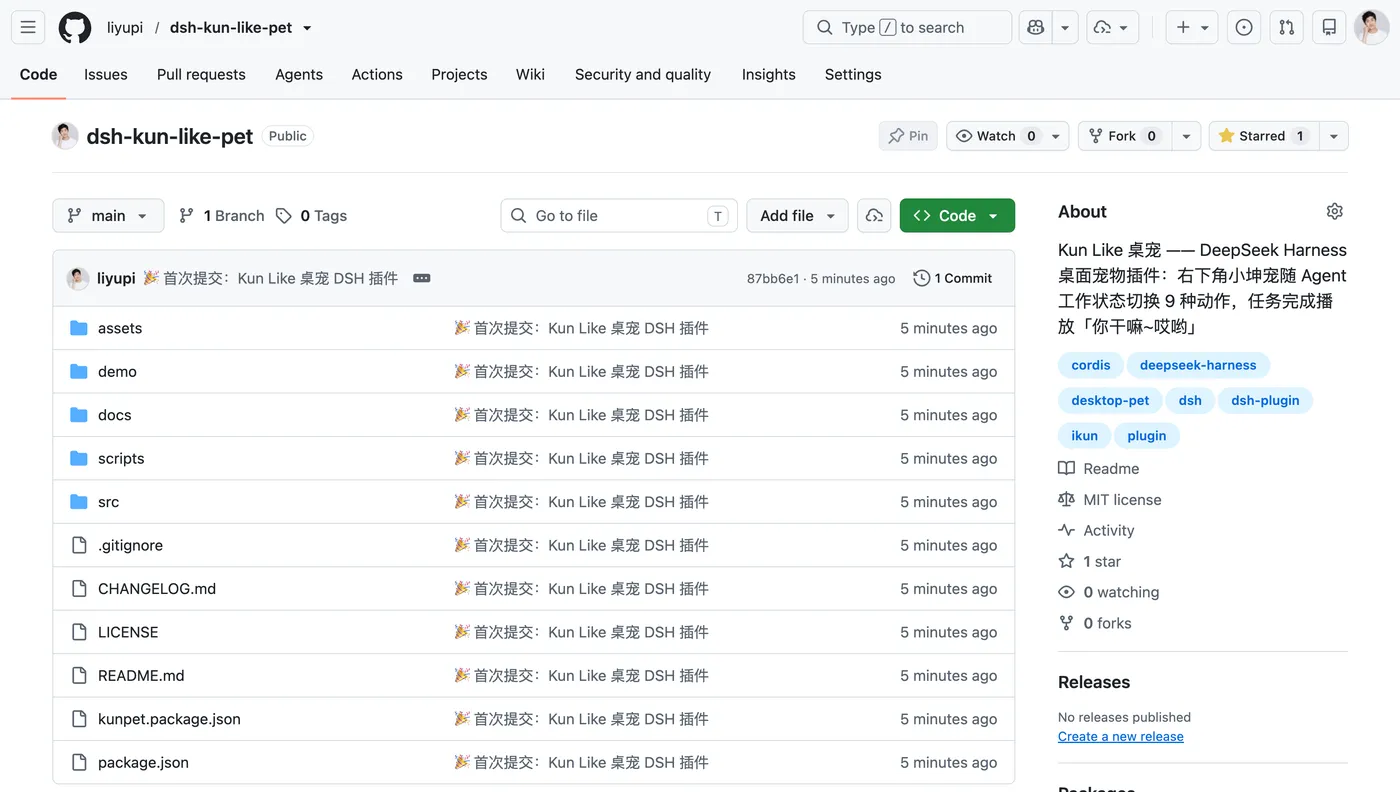
Task: Open commit hash 87bb6e1
Action: click(x=773, y=279)
